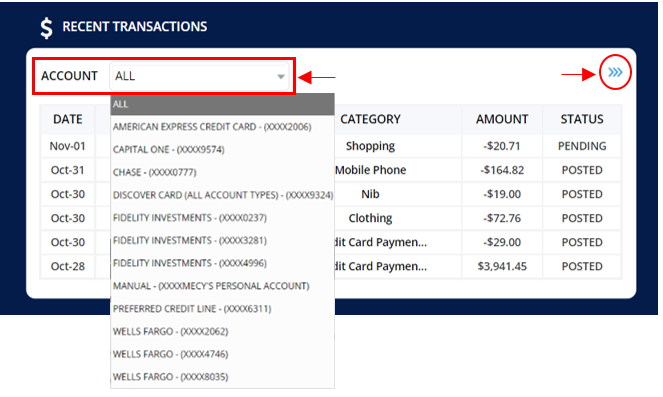Choose Fidelity Investments (XXXX3281)
The image size is (663, 397).
(222, 241)
